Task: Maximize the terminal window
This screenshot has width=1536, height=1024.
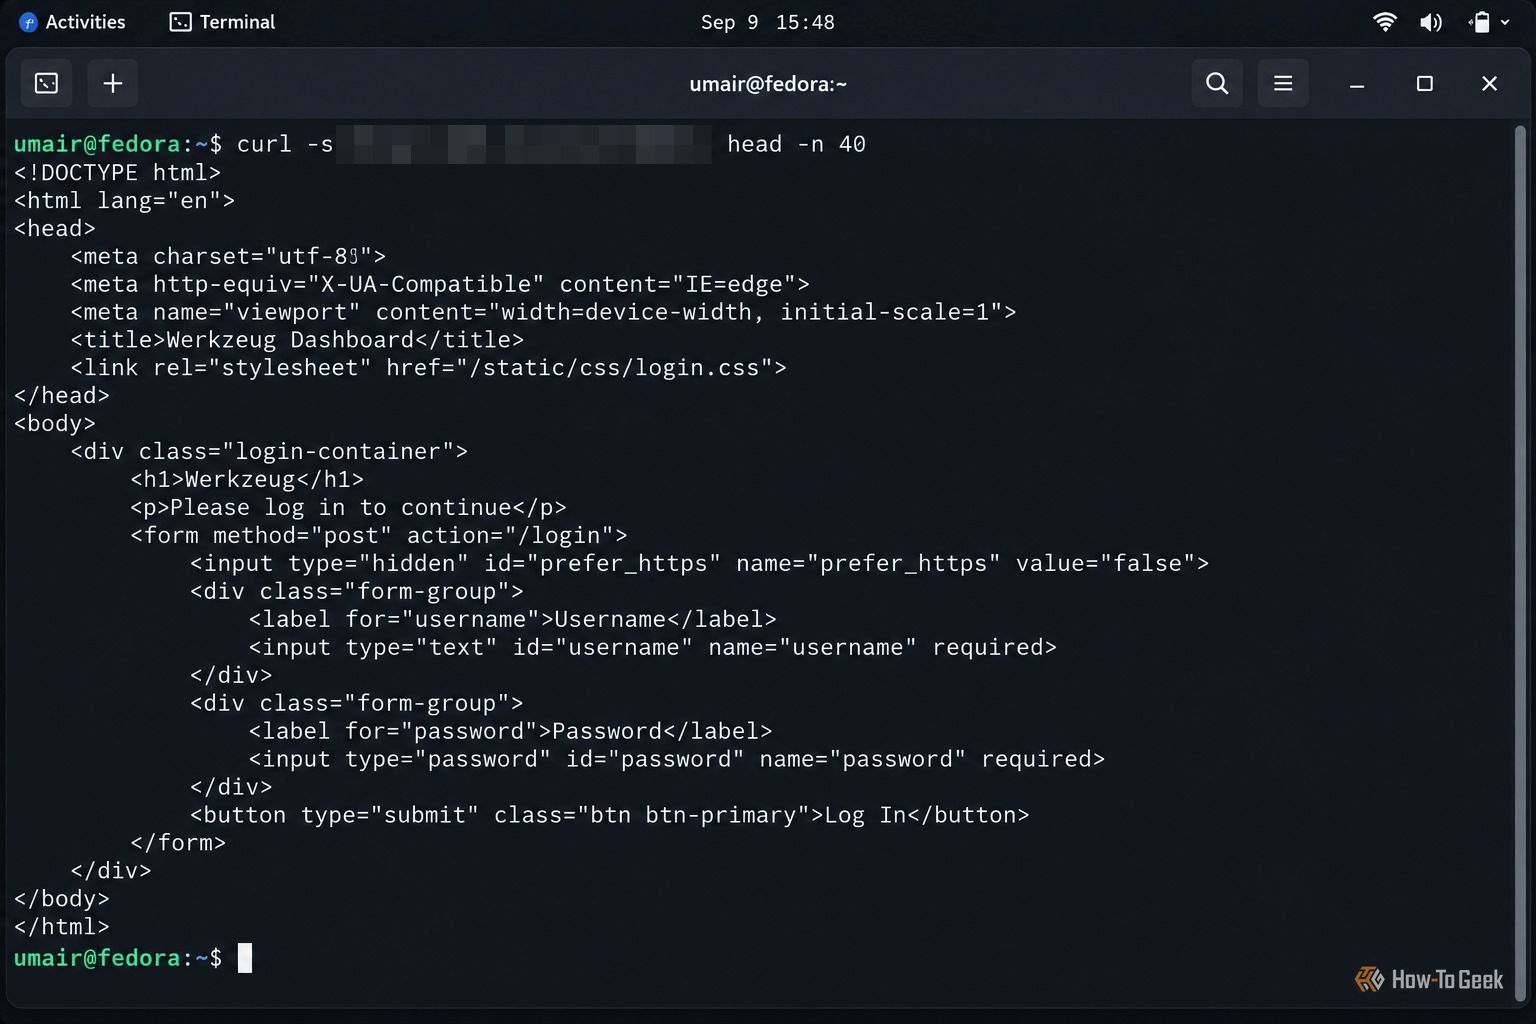Action: click(x=1425, y=84)
